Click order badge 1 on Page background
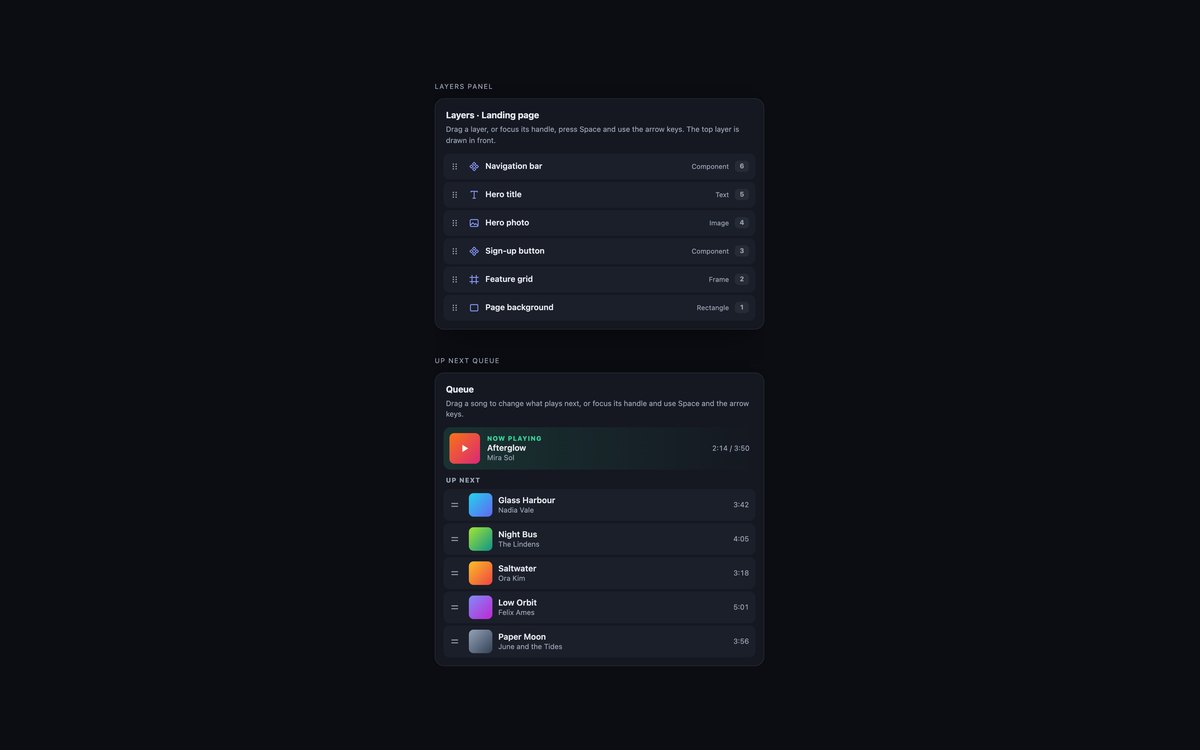Screen dimensions: 1200x750 [742, 308]
